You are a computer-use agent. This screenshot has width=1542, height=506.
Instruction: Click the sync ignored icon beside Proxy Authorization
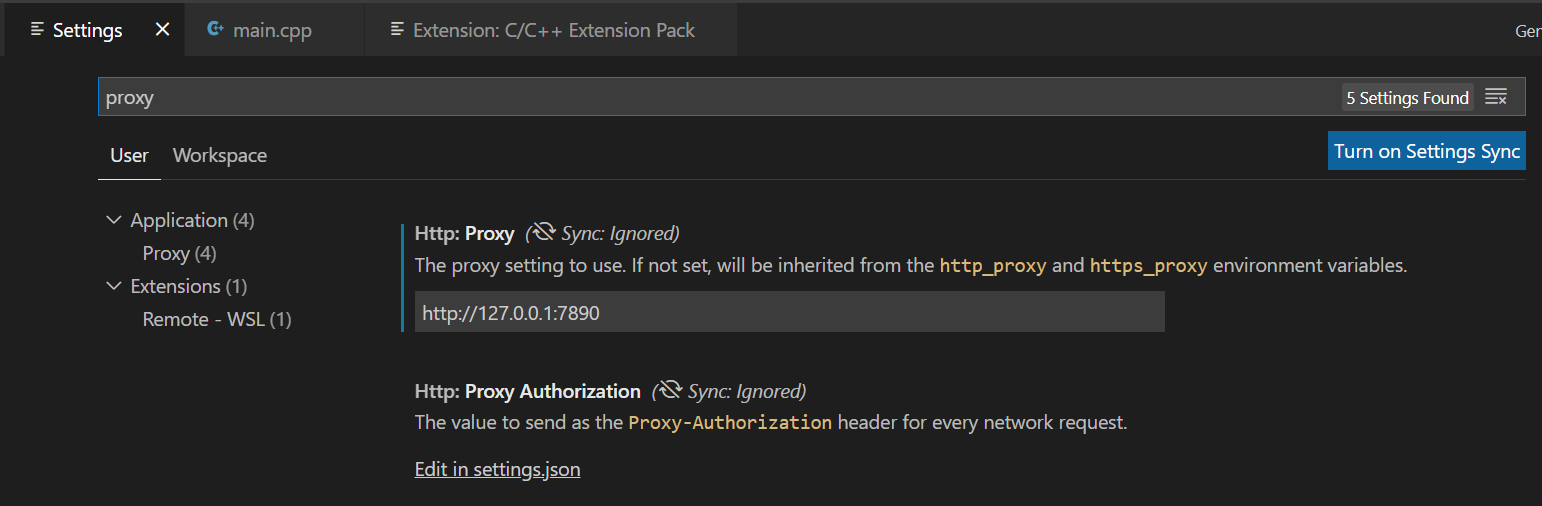pyautogui.click(x=670, y=391)
